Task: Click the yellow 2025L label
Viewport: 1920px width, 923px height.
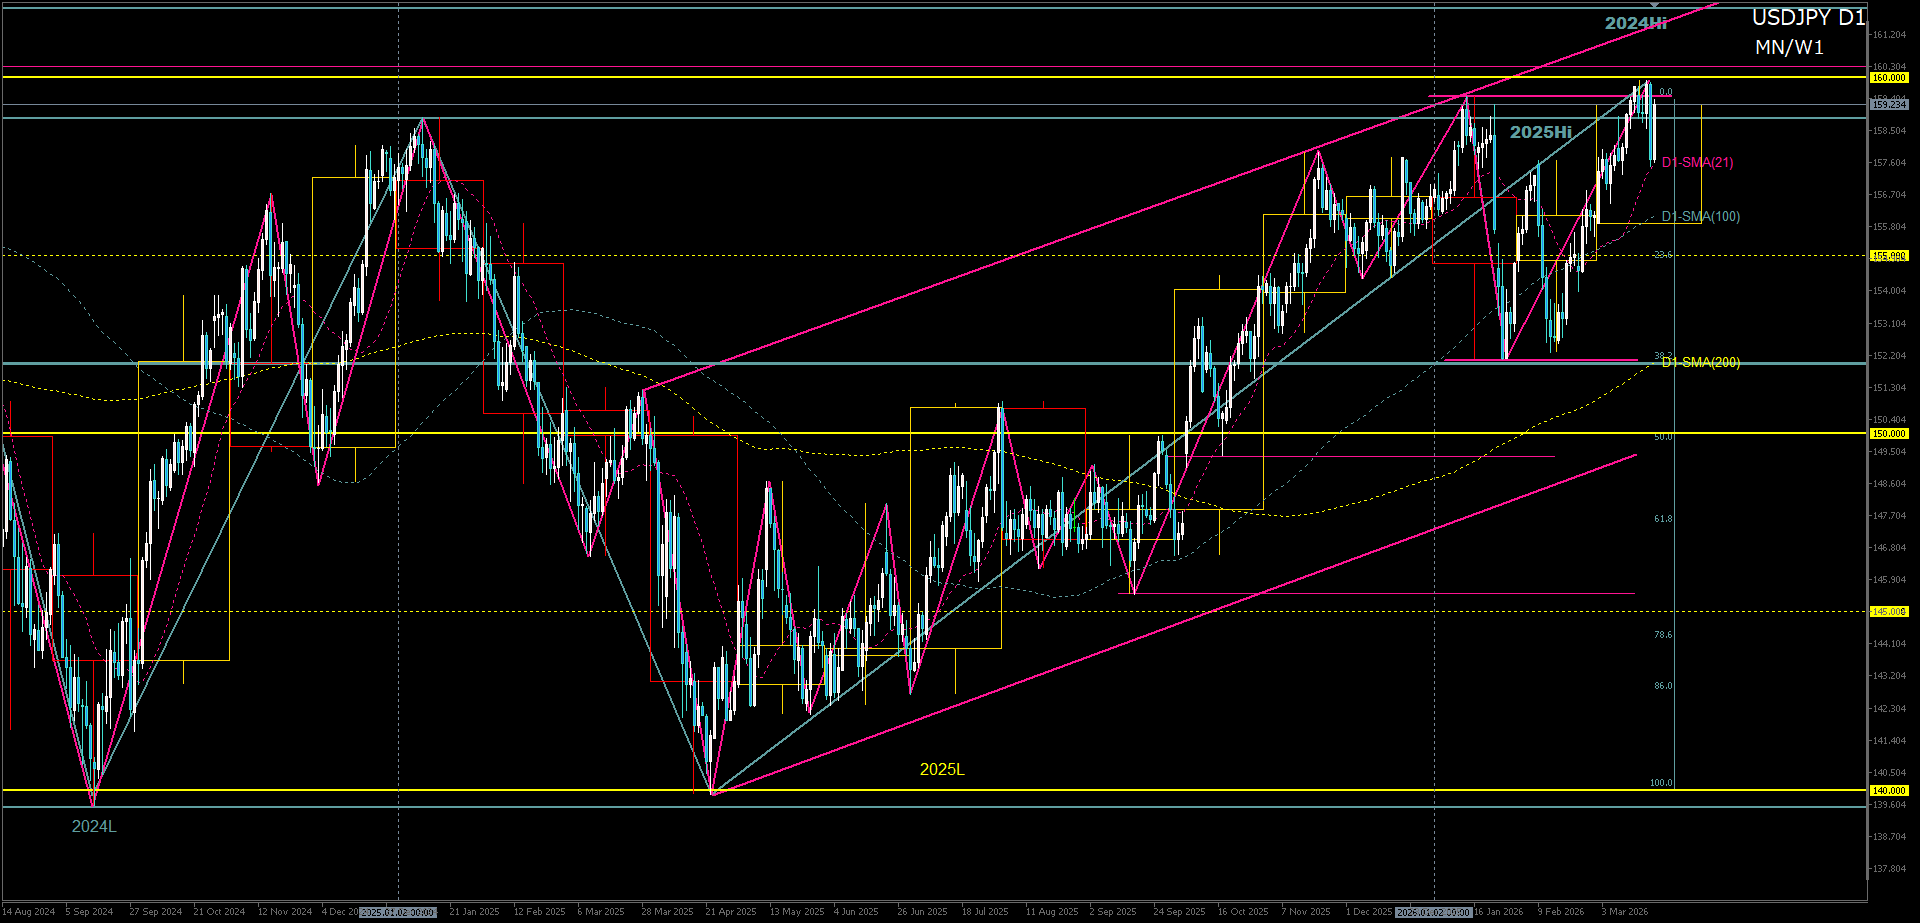Action: [x=942, y=769]
